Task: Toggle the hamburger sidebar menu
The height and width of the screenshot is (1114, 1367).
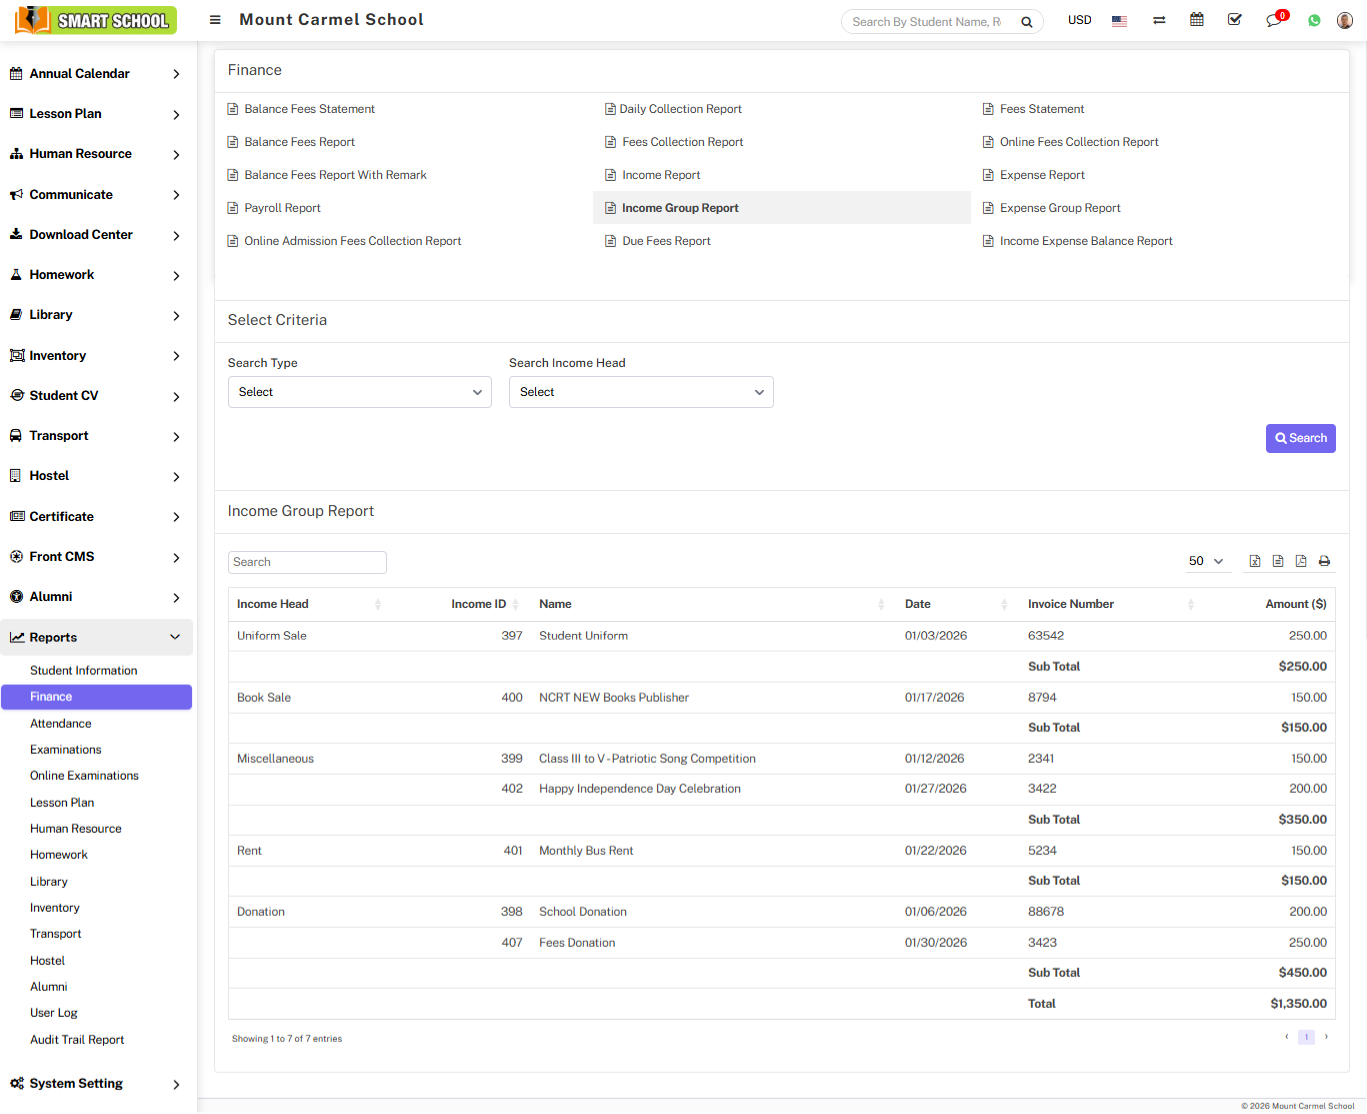Action: tap(215, 20)
